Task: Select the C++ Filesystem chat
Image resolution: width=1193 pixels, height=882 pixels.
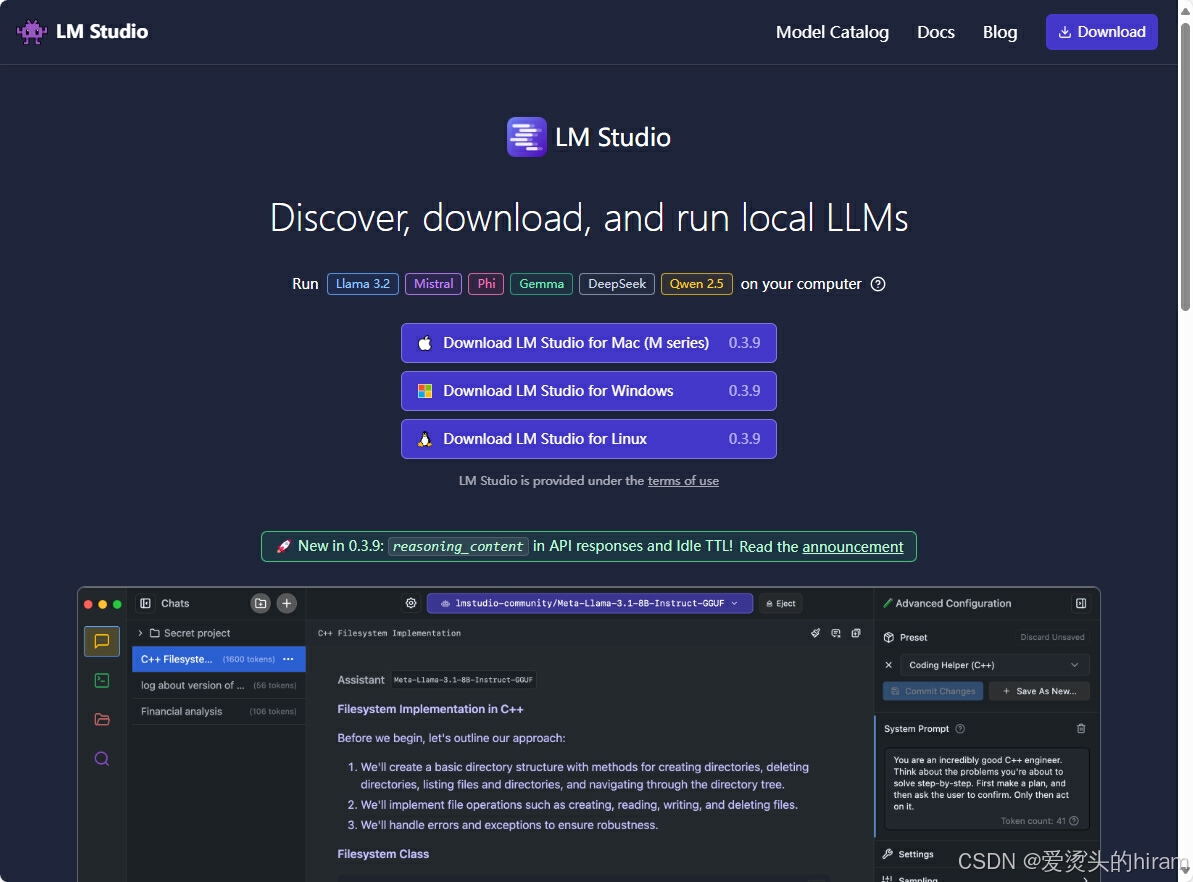Action: coord(218,659)
